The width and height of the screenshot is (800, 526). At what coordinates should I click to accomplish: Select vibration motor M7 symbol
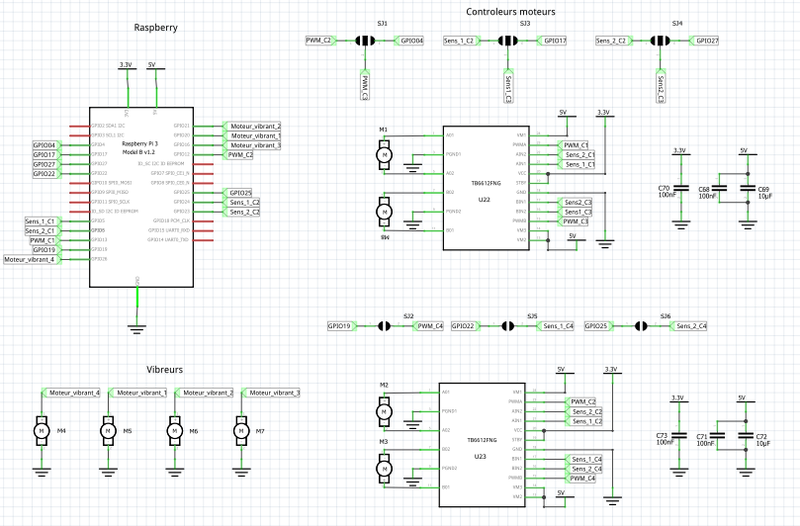pyautogui.click(x=240, y=430)
